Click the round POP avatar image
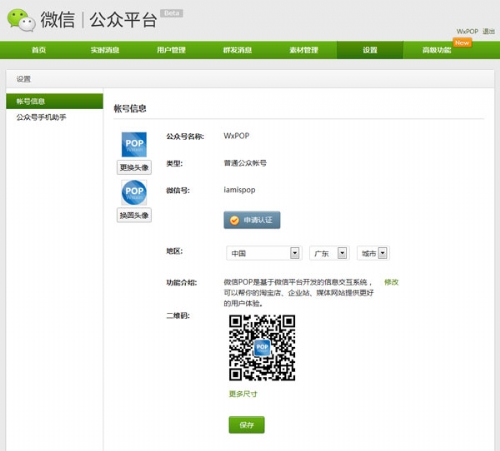The image size is (500, 451). 134,192
